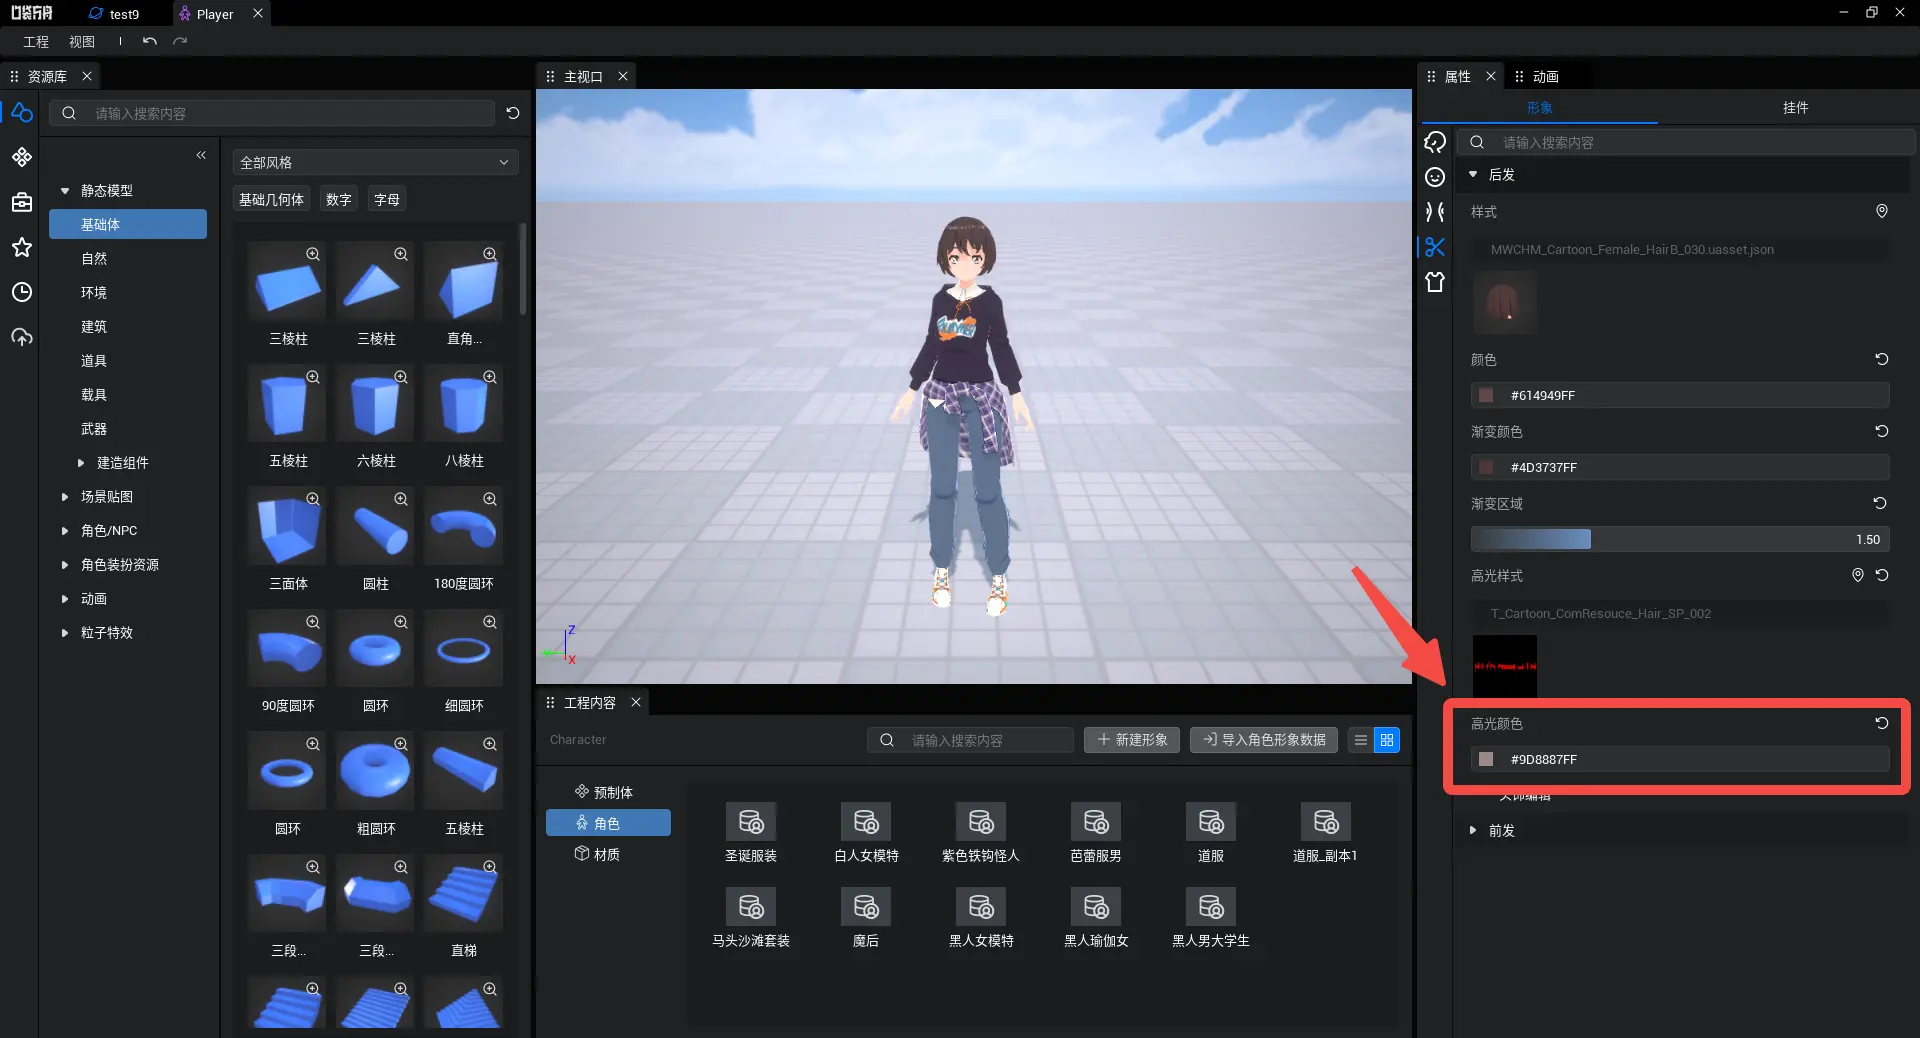The width and height of the screenshot is (1920, 1038).
Task: Switch to the test9 tab
Action: pyautogui.click(x=115, y=14)
